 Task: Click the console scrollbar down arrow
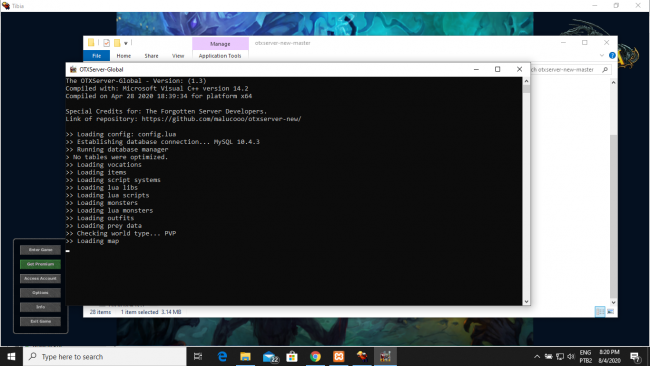pyautogui.click(x=526, y=302)
